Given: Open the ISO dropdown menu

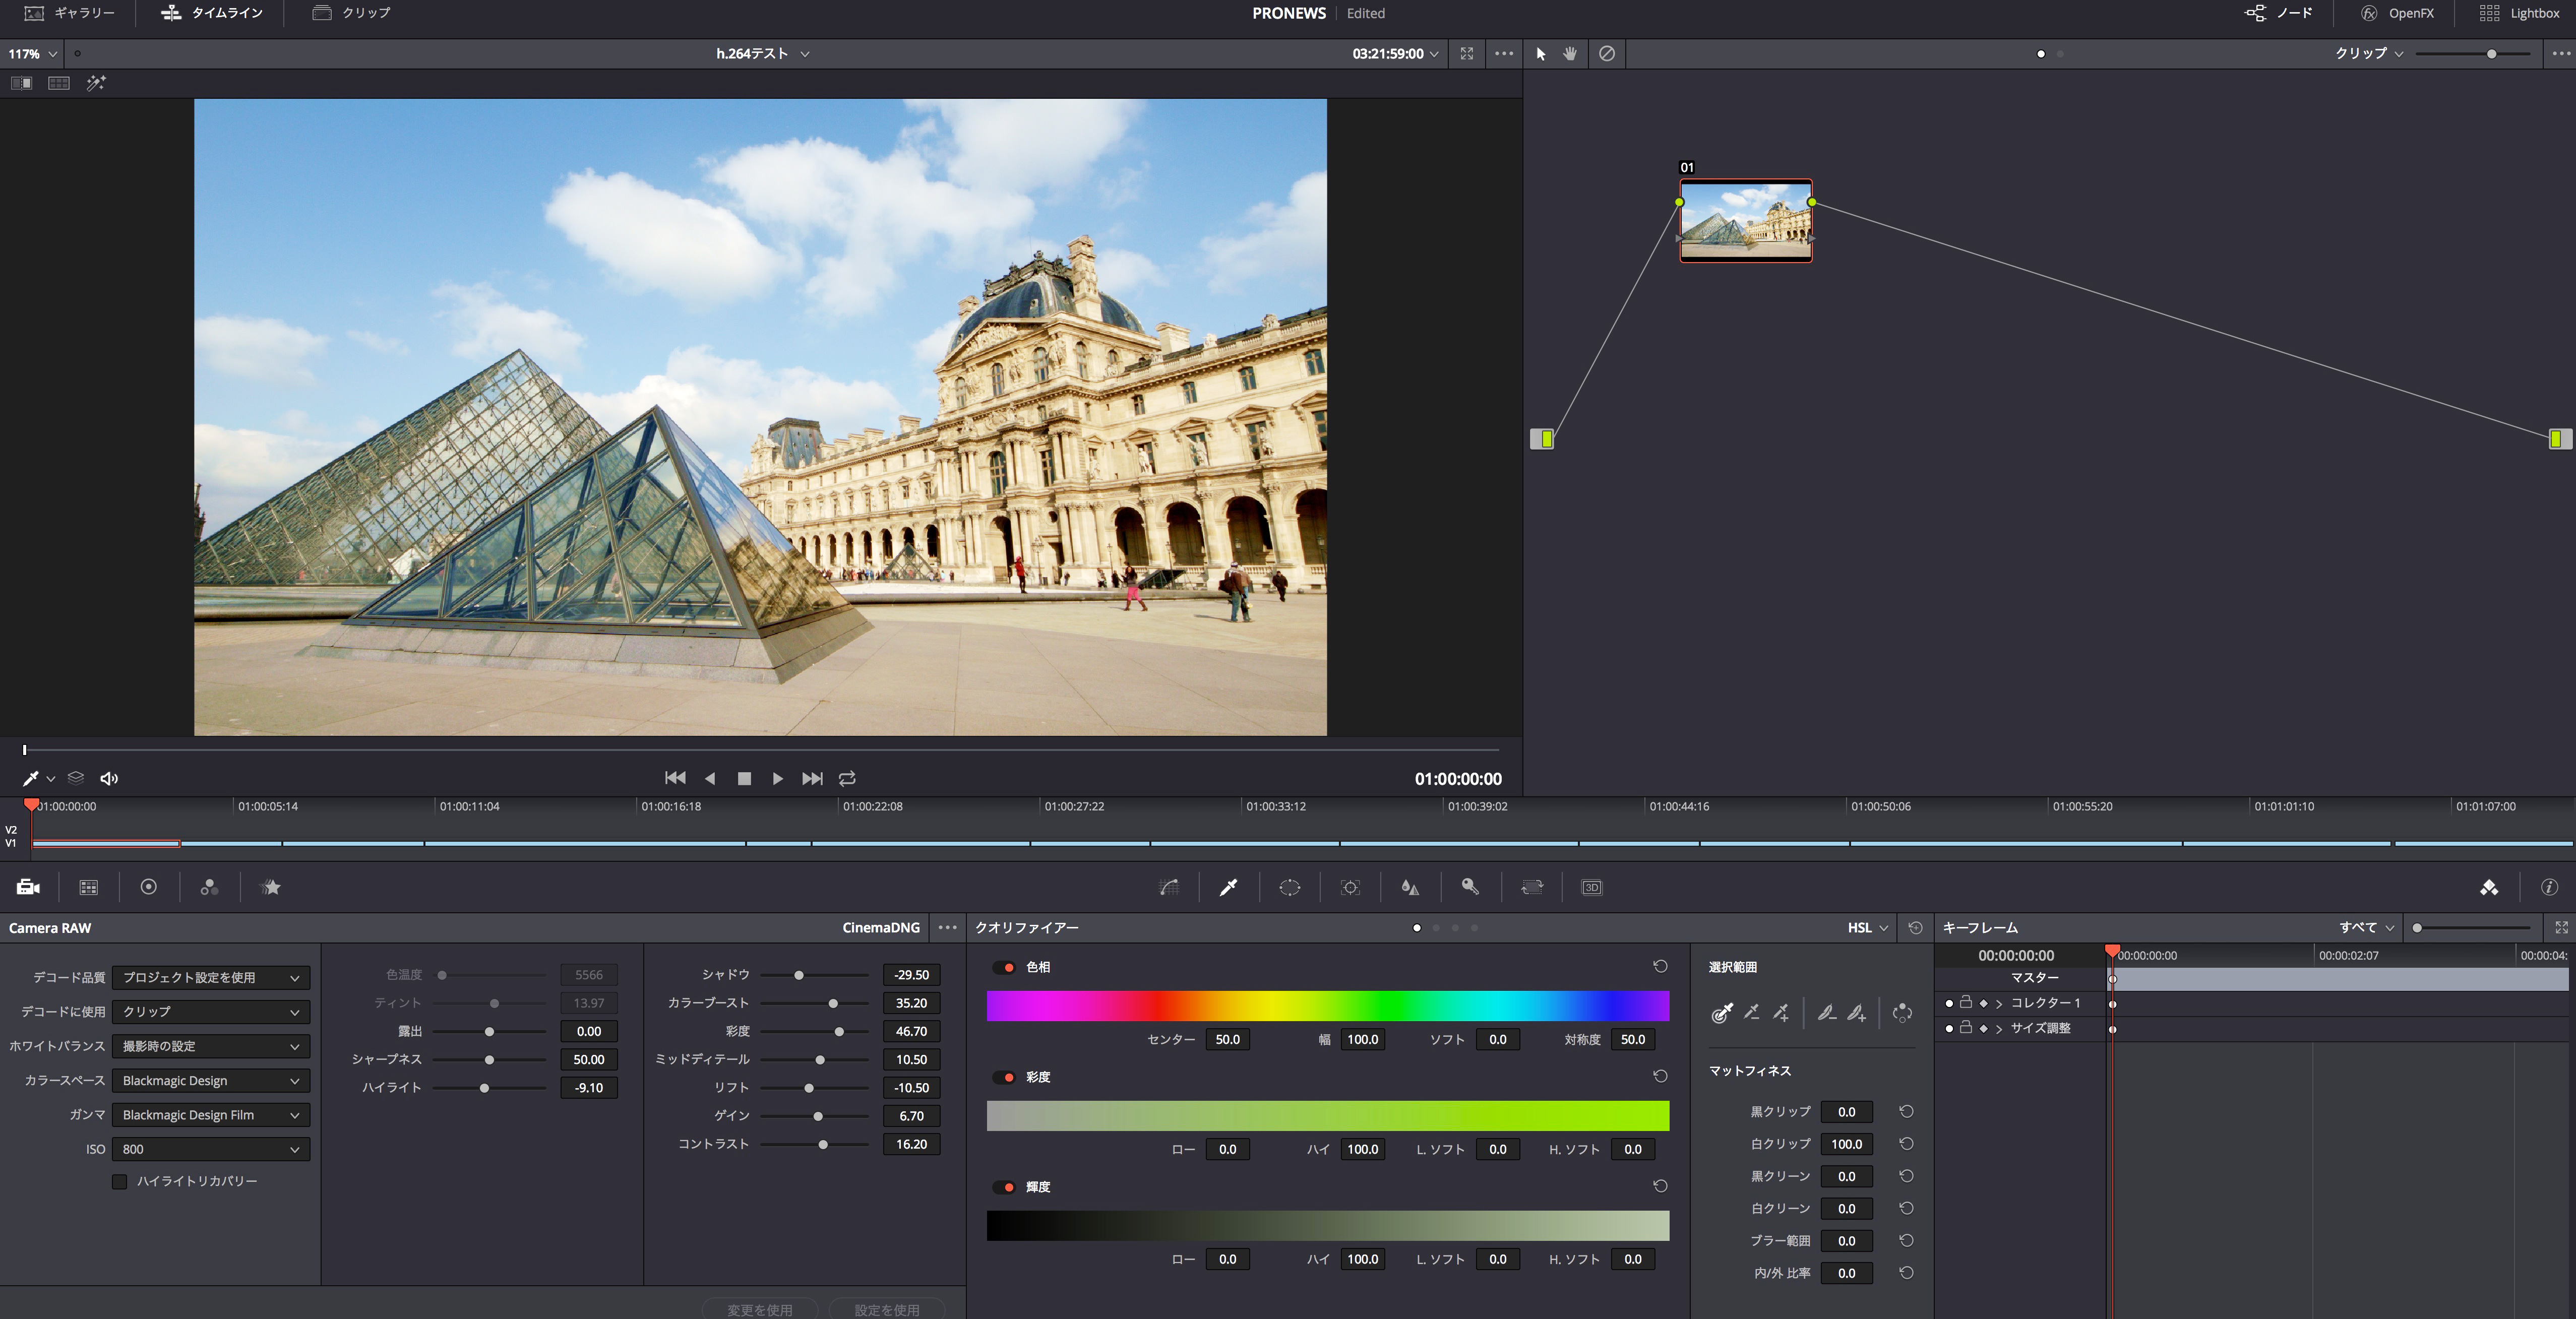Looking at the screenshot, I should click(x=210, y=1149).
